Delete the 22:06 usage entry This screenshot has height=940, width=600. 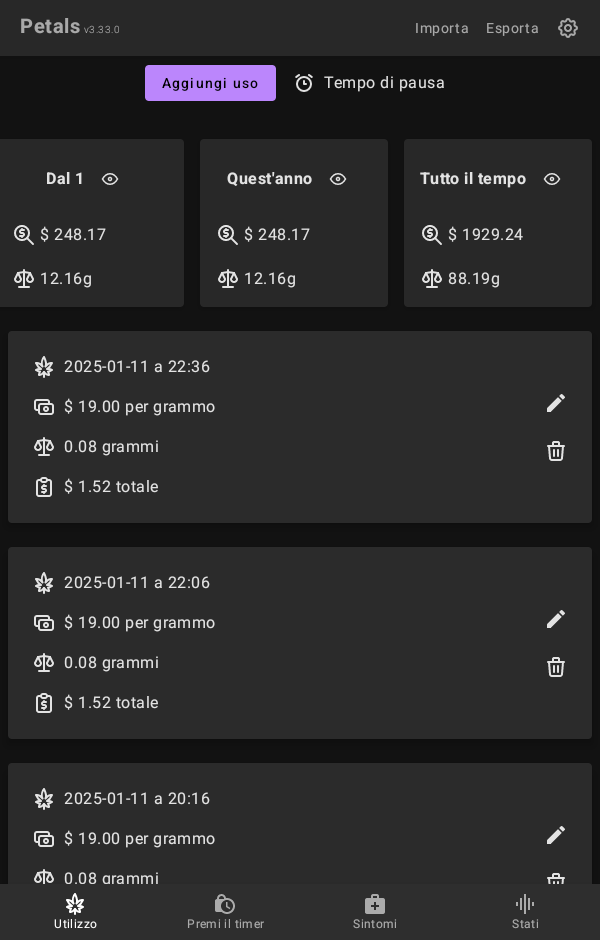click(556, 667)
